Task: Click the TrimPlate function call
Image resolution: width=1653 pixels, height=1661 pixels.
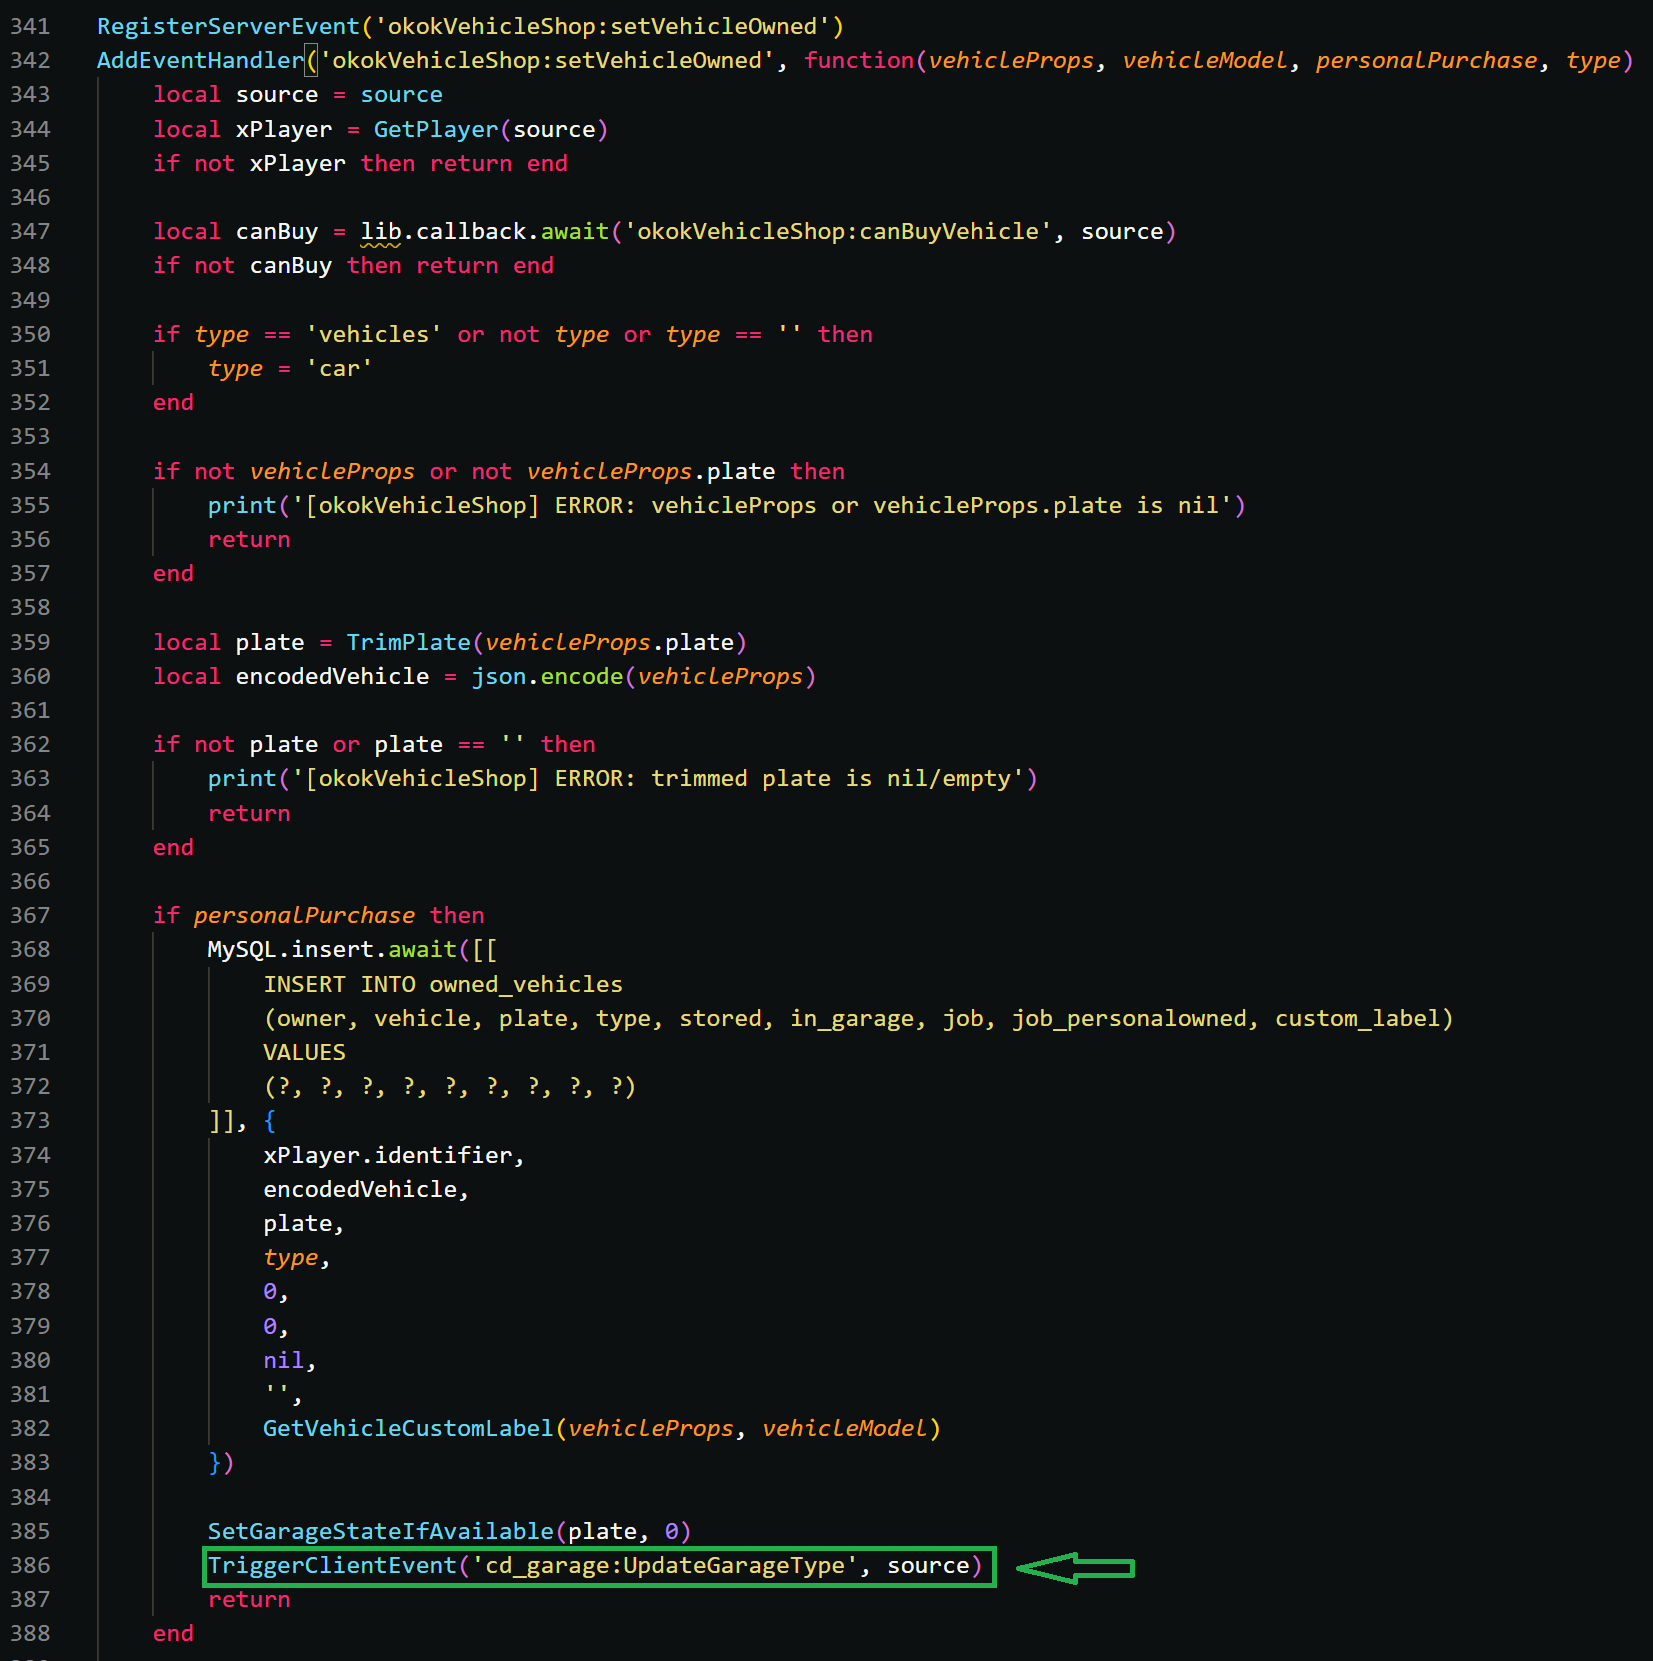Action: [x=408, y=642]
